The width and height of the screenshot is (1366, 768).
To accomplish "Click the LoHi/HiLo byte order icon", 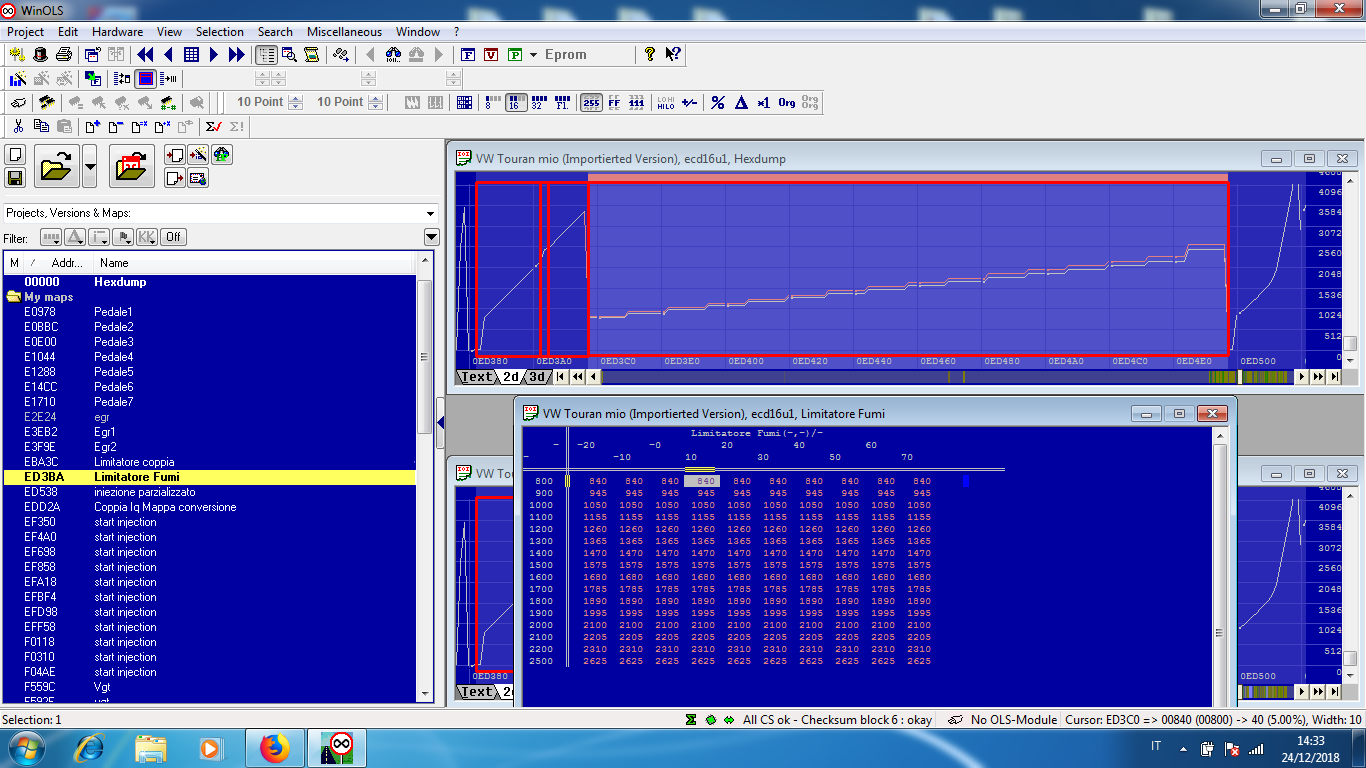I will [x=665, y=102].
